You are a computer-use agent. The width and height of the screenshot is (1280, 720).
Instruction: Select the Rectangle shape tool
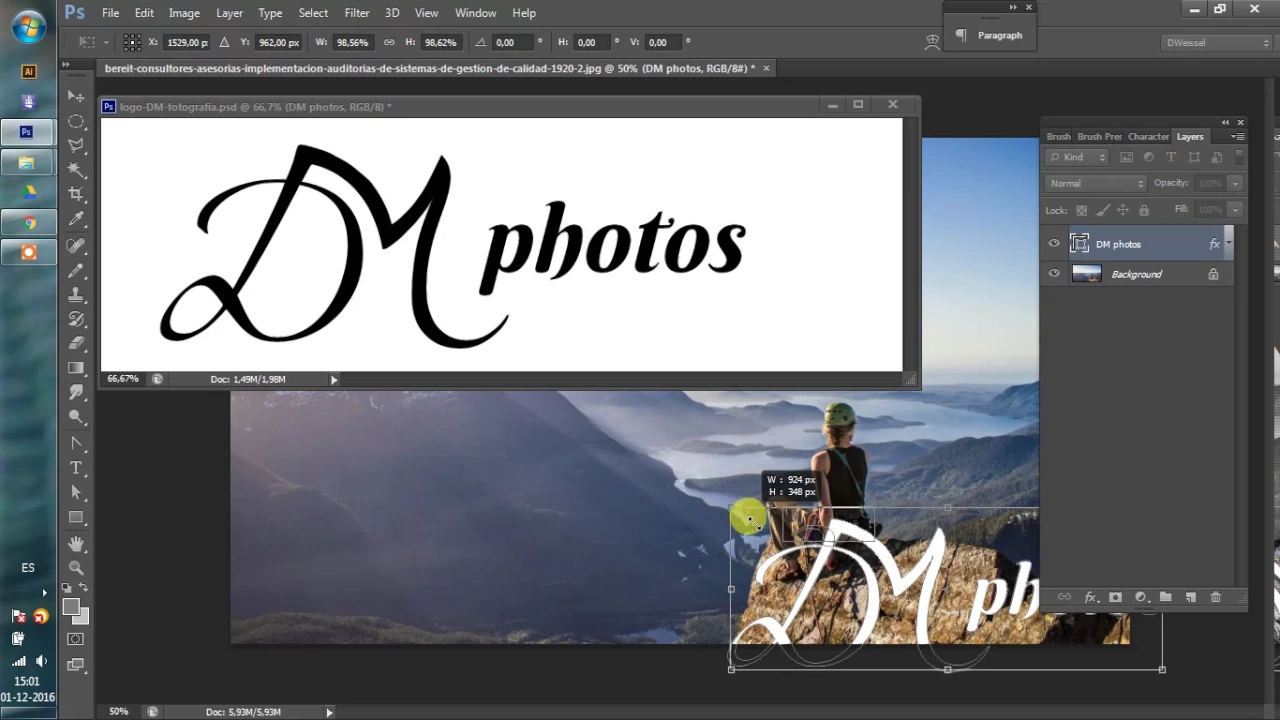76,517
